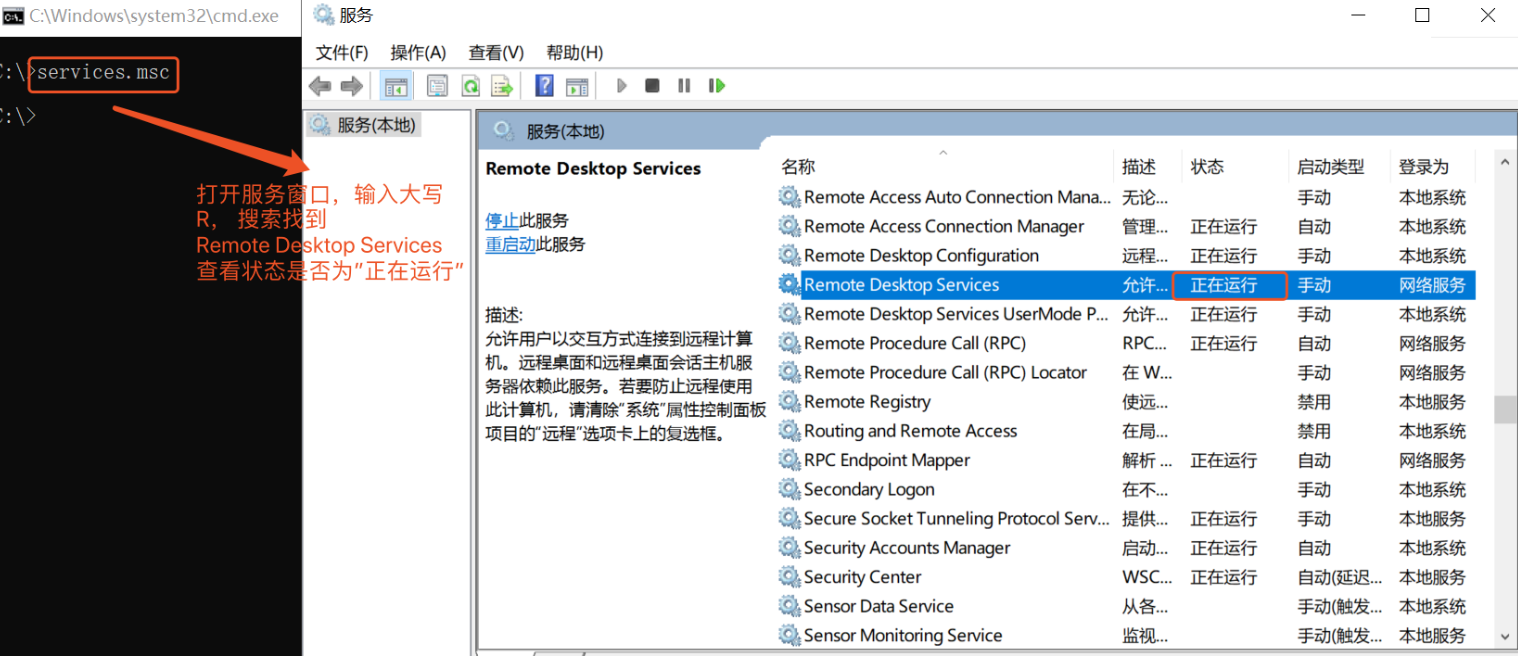1518x656 pixels.
Task: Click the Refresh icon in the toolbar
Action: pos(470,85)
